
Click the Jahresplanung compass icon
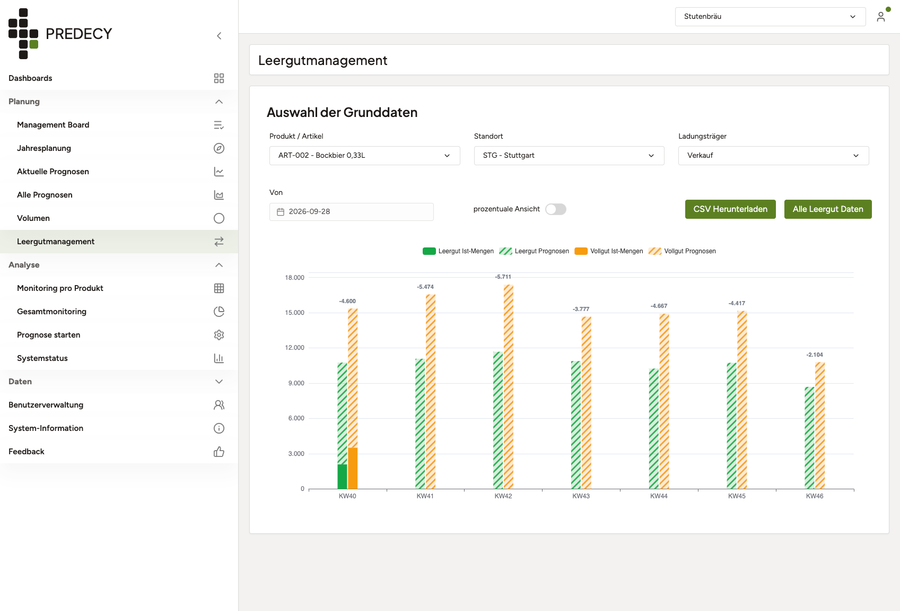click(x=219, y=148)
